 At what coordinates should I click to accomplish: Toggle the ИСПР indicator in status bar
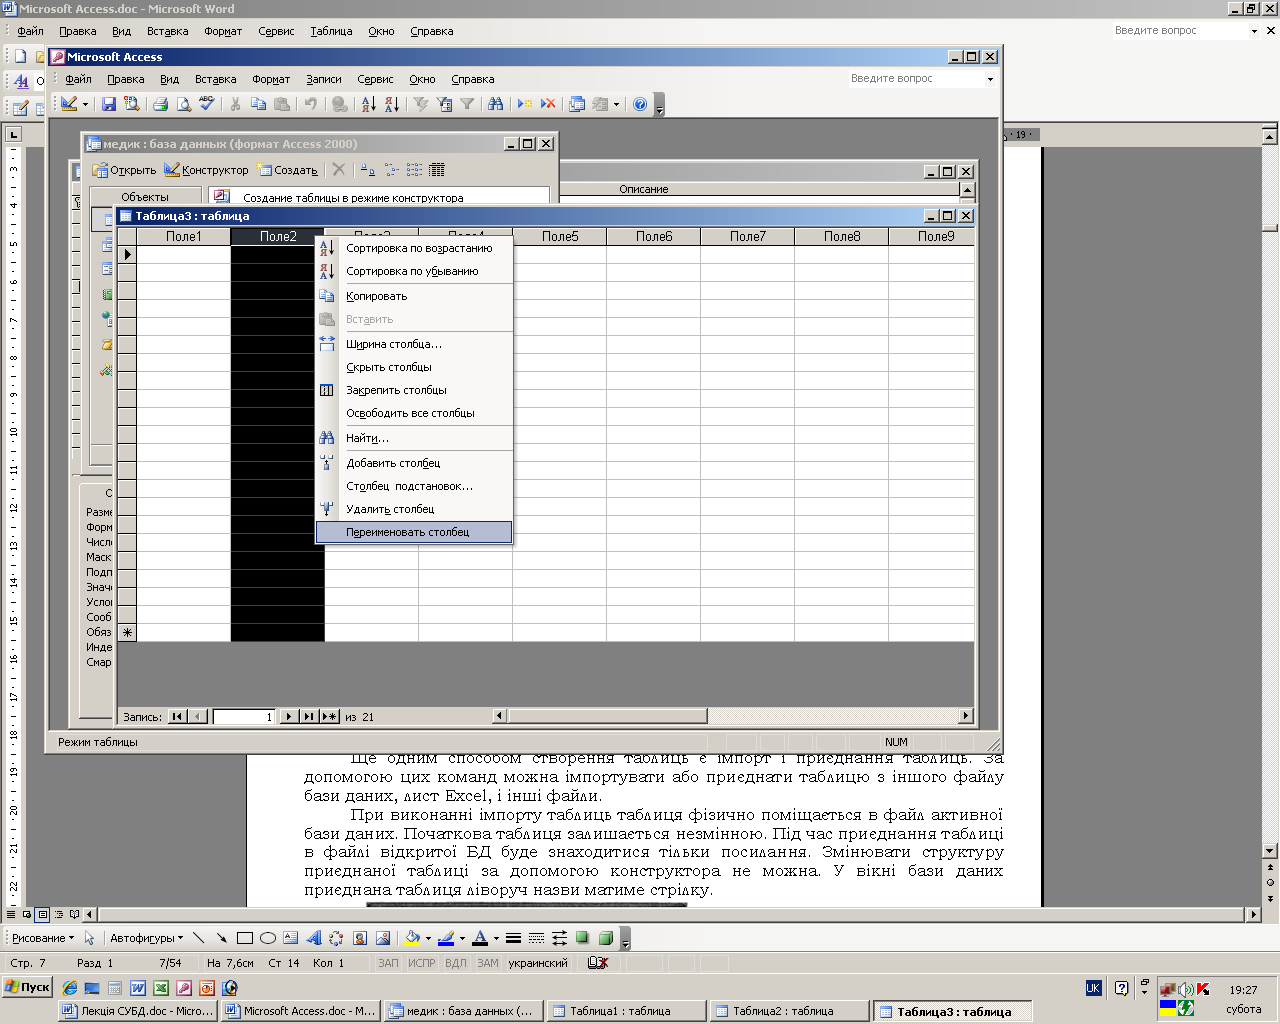pyautogui.click(x=422, y=963)
